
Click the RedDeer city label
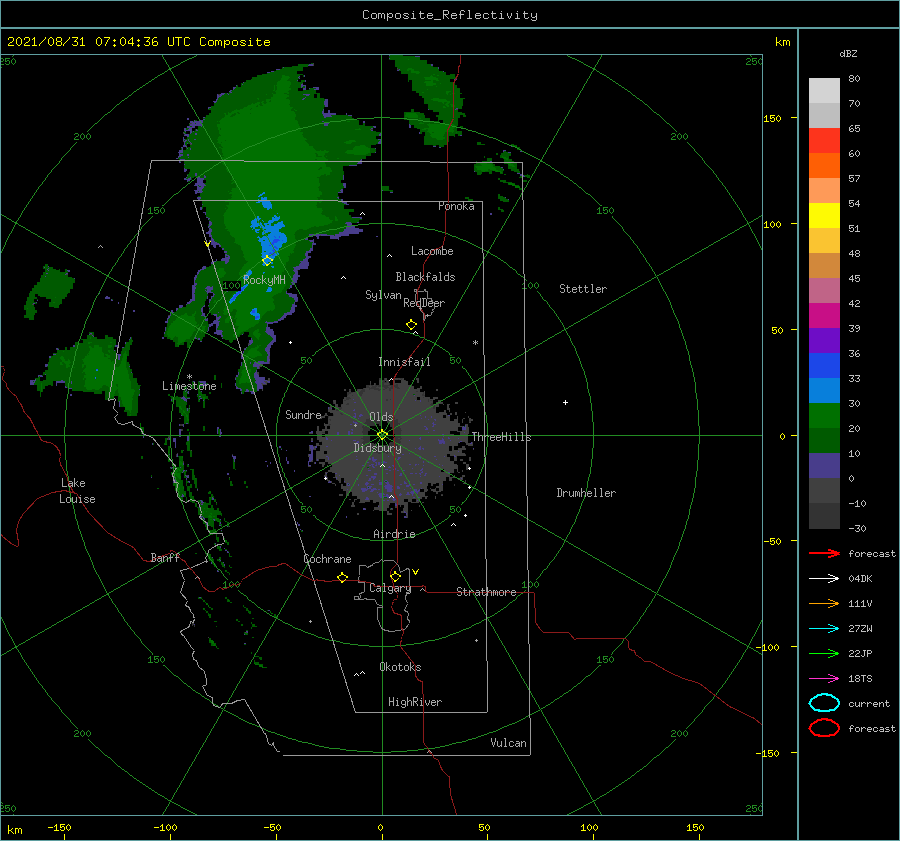point(424,303)
